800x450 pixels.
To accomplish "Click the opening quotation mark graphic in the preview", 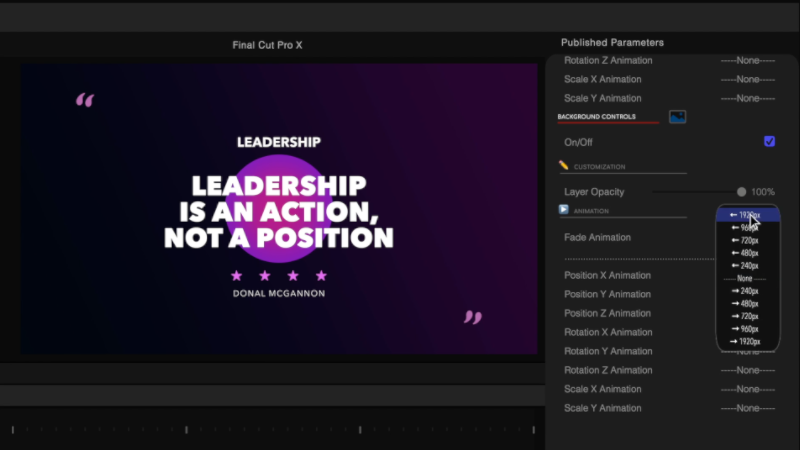I will (x=85, y=100).
